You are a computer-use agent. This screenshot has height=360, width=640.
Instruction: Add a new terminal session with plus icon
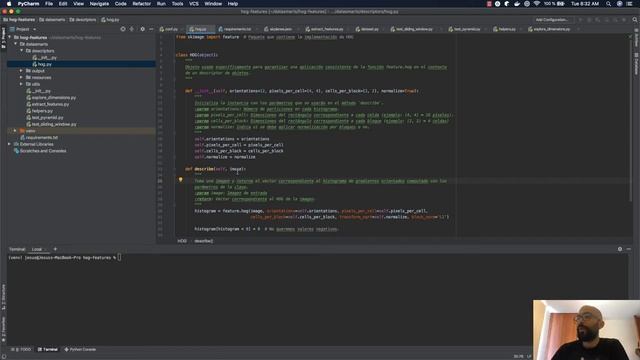tap(55, 249)
